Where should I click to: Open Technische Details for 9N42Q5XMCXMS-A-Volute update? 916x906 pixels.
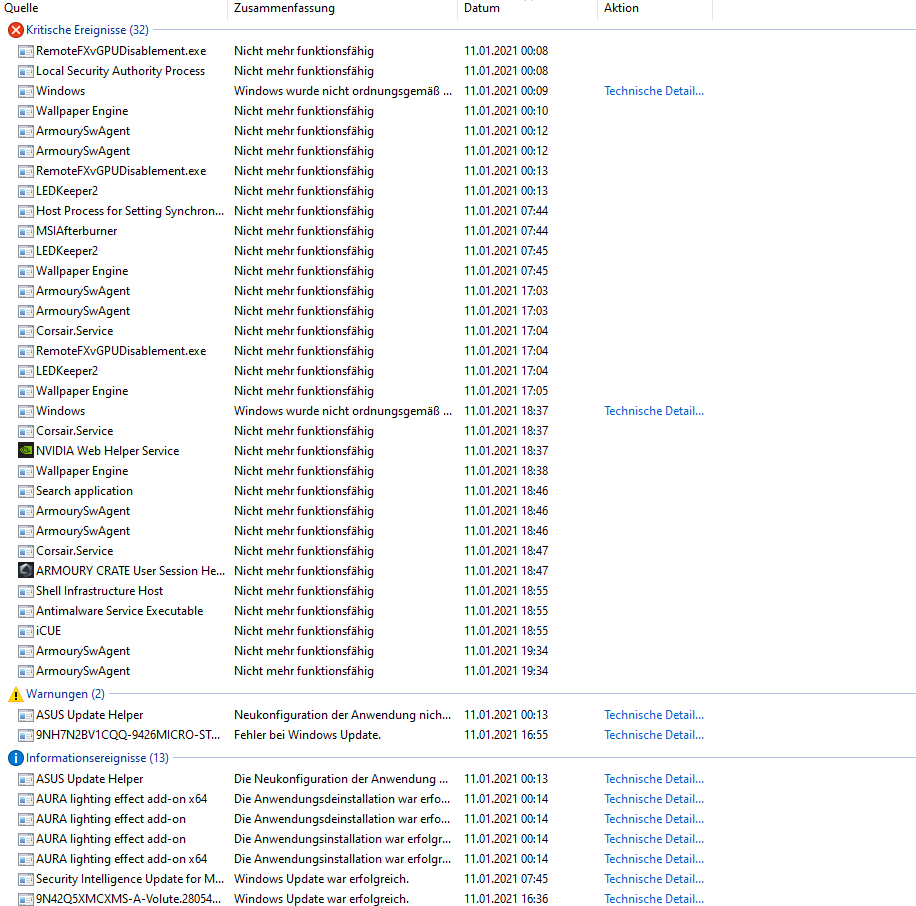coord(654,899)
